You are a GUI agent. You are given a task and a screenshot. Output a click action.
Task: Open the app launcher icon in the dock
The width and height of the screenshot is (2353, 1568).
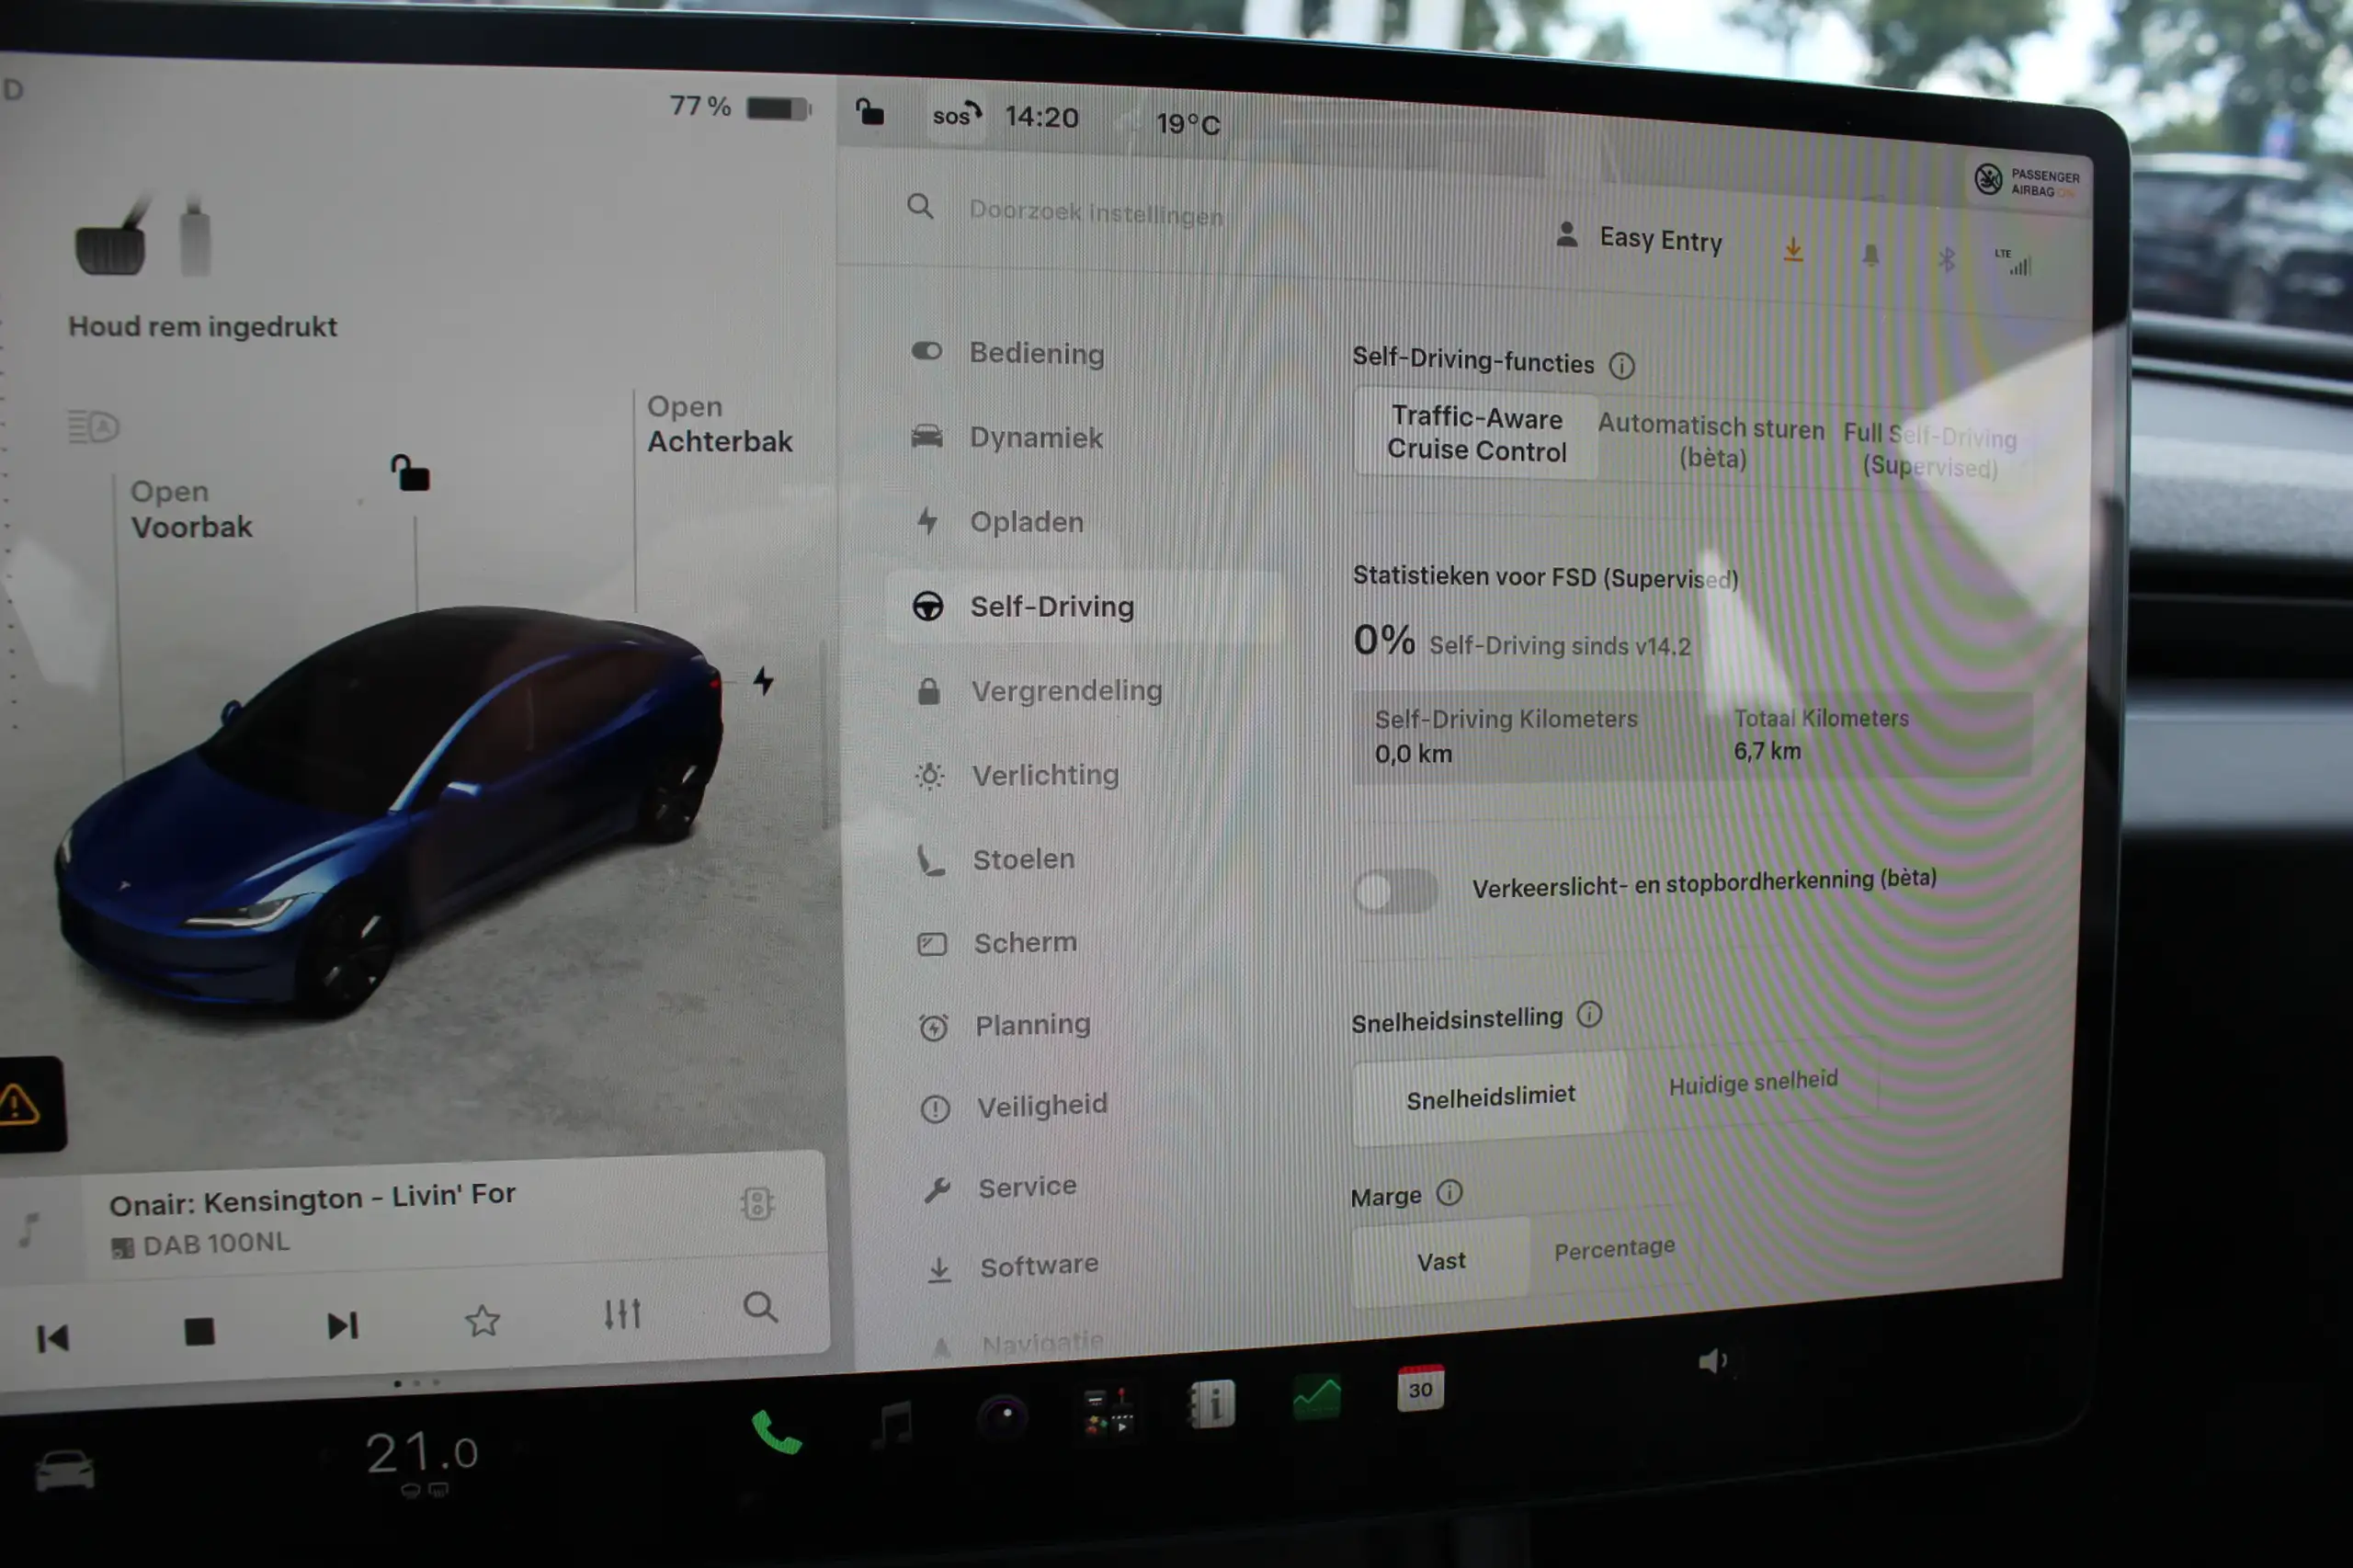click(1107, 1410)
